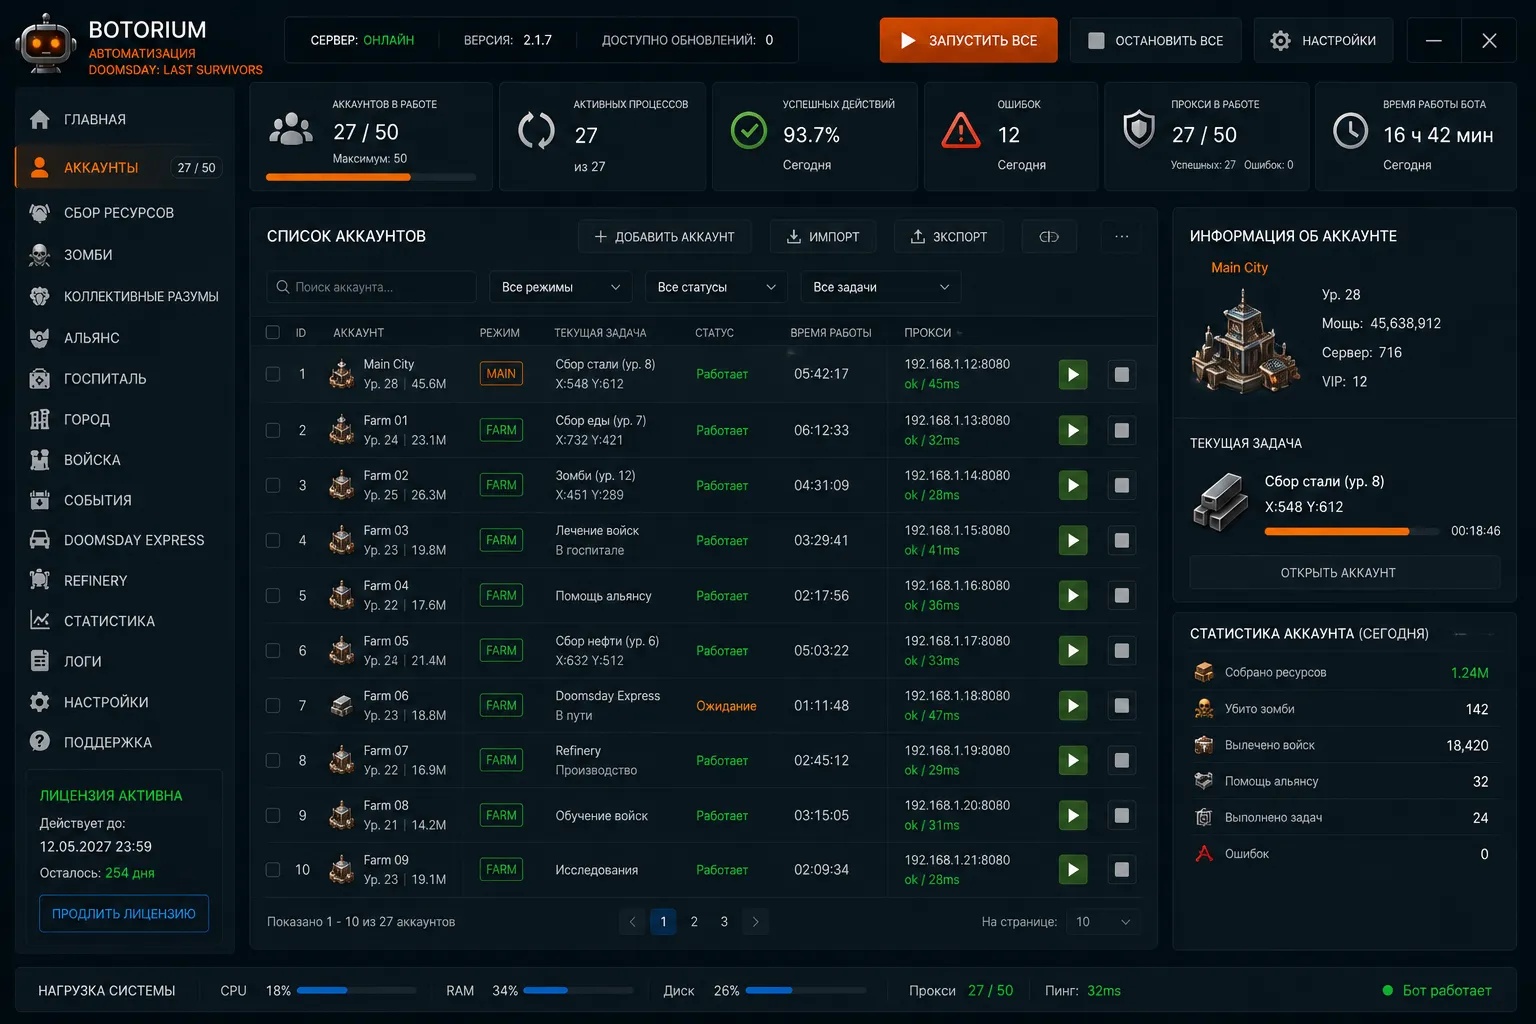Check the Farm 07 row checkbox
Viewport: 1536px width, 1024px height.
click(x=273, y=760)
